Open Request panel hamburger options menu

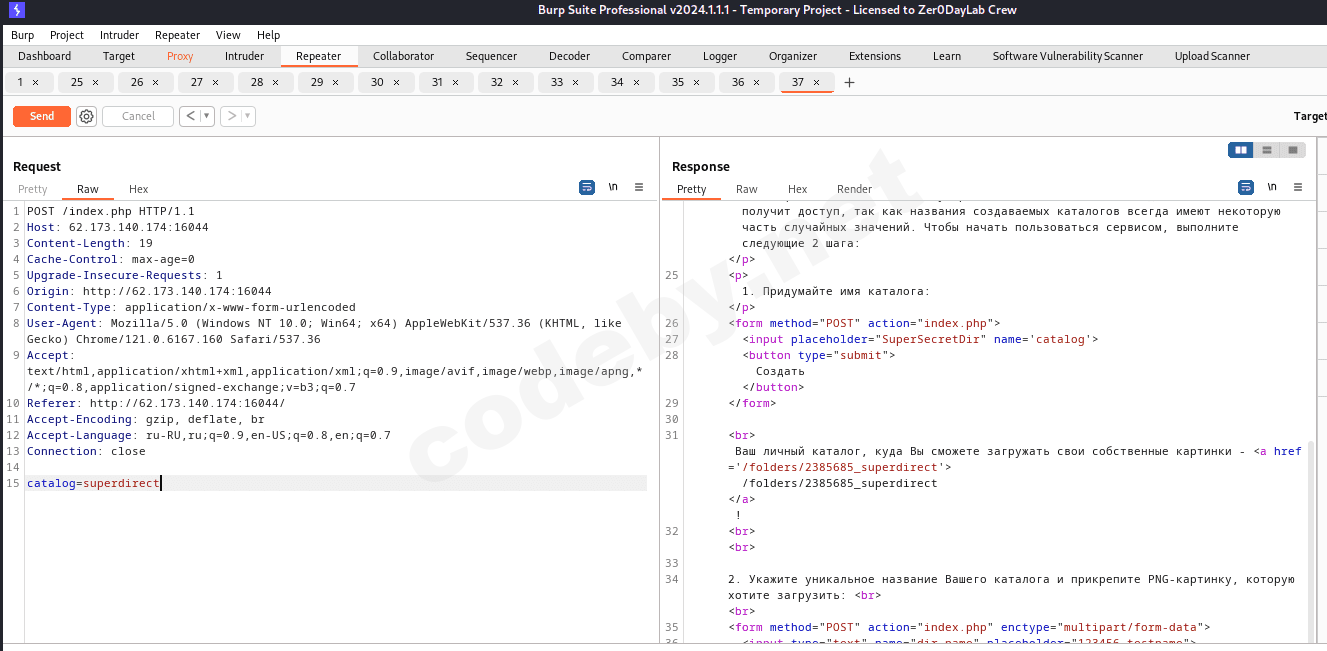coord(639,187)
